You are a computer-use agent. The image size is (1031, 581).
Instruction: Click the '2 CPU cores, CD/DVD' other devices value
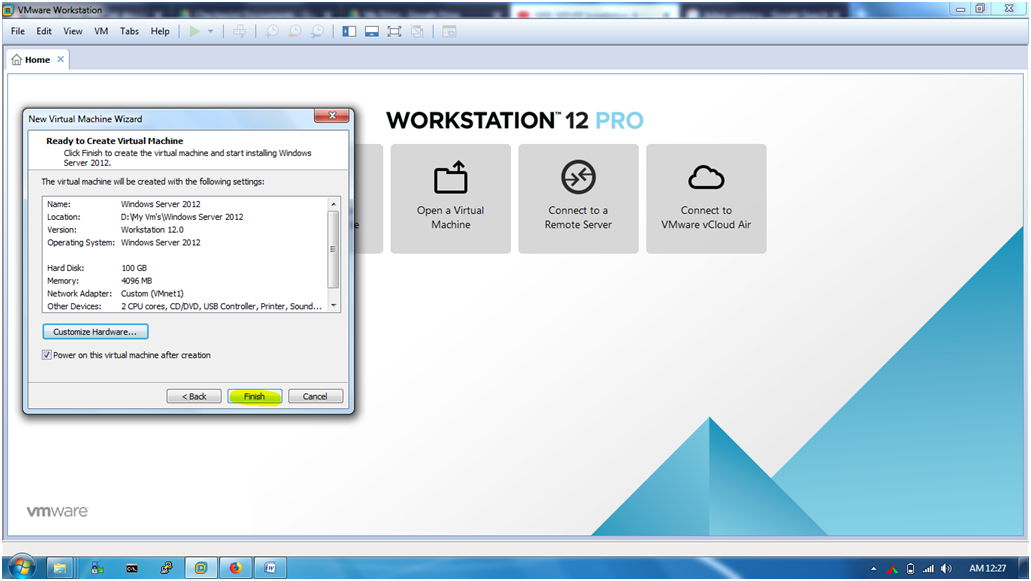pyautogui.click(x=221, y=306)
